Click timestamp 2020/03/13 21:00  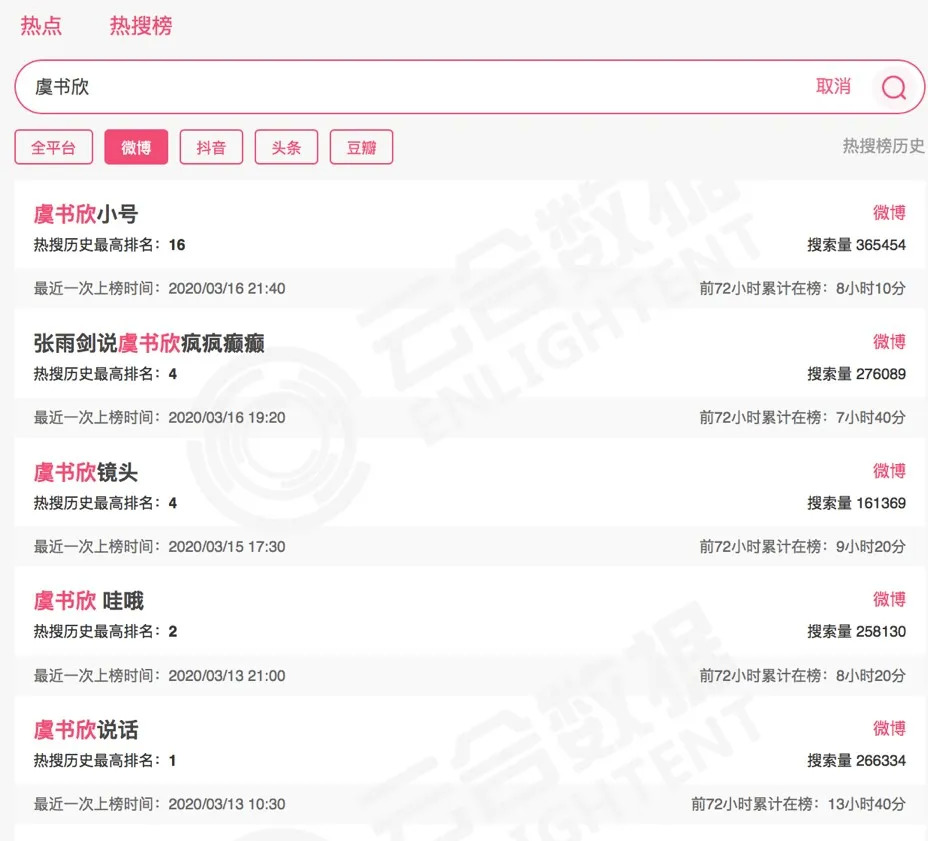coord(227,675)
